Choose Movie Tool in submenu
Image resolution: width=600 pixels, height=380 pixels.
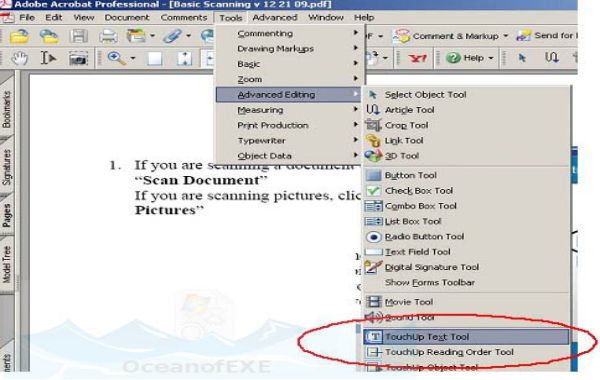pyautogui.click(x=466, y=302)
